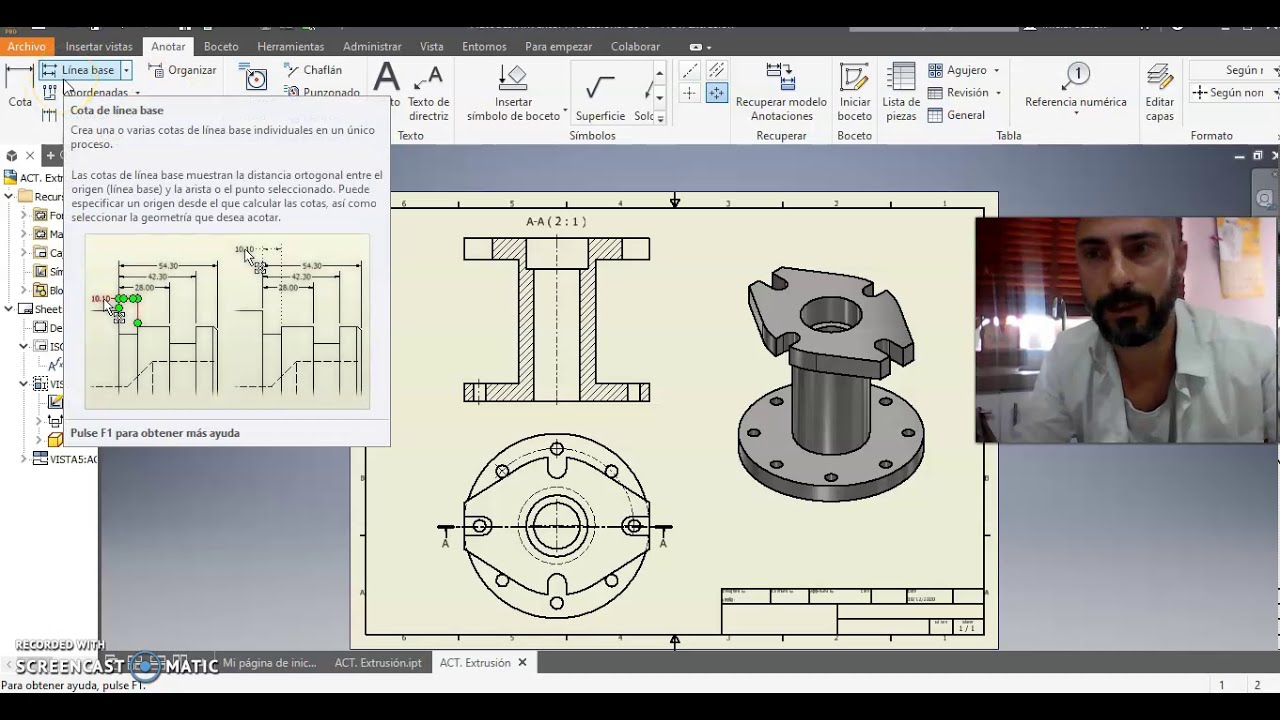Click the Símbolos panel label
This screenshot has width=1280, height=720.
tap(592, 135)
